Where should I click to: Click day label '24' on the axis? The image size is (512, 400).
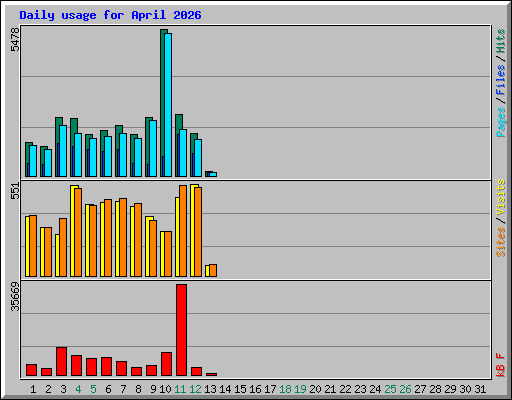pyautogui.click(x=375, y=389)
